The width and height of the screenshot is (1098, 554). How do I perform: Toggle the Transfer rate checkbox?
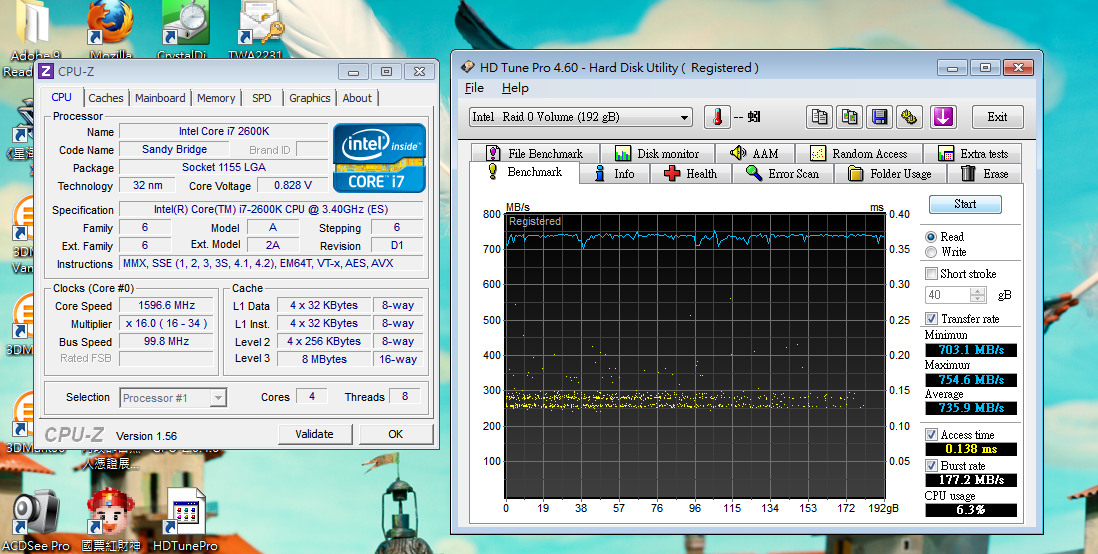coord(931,319)
